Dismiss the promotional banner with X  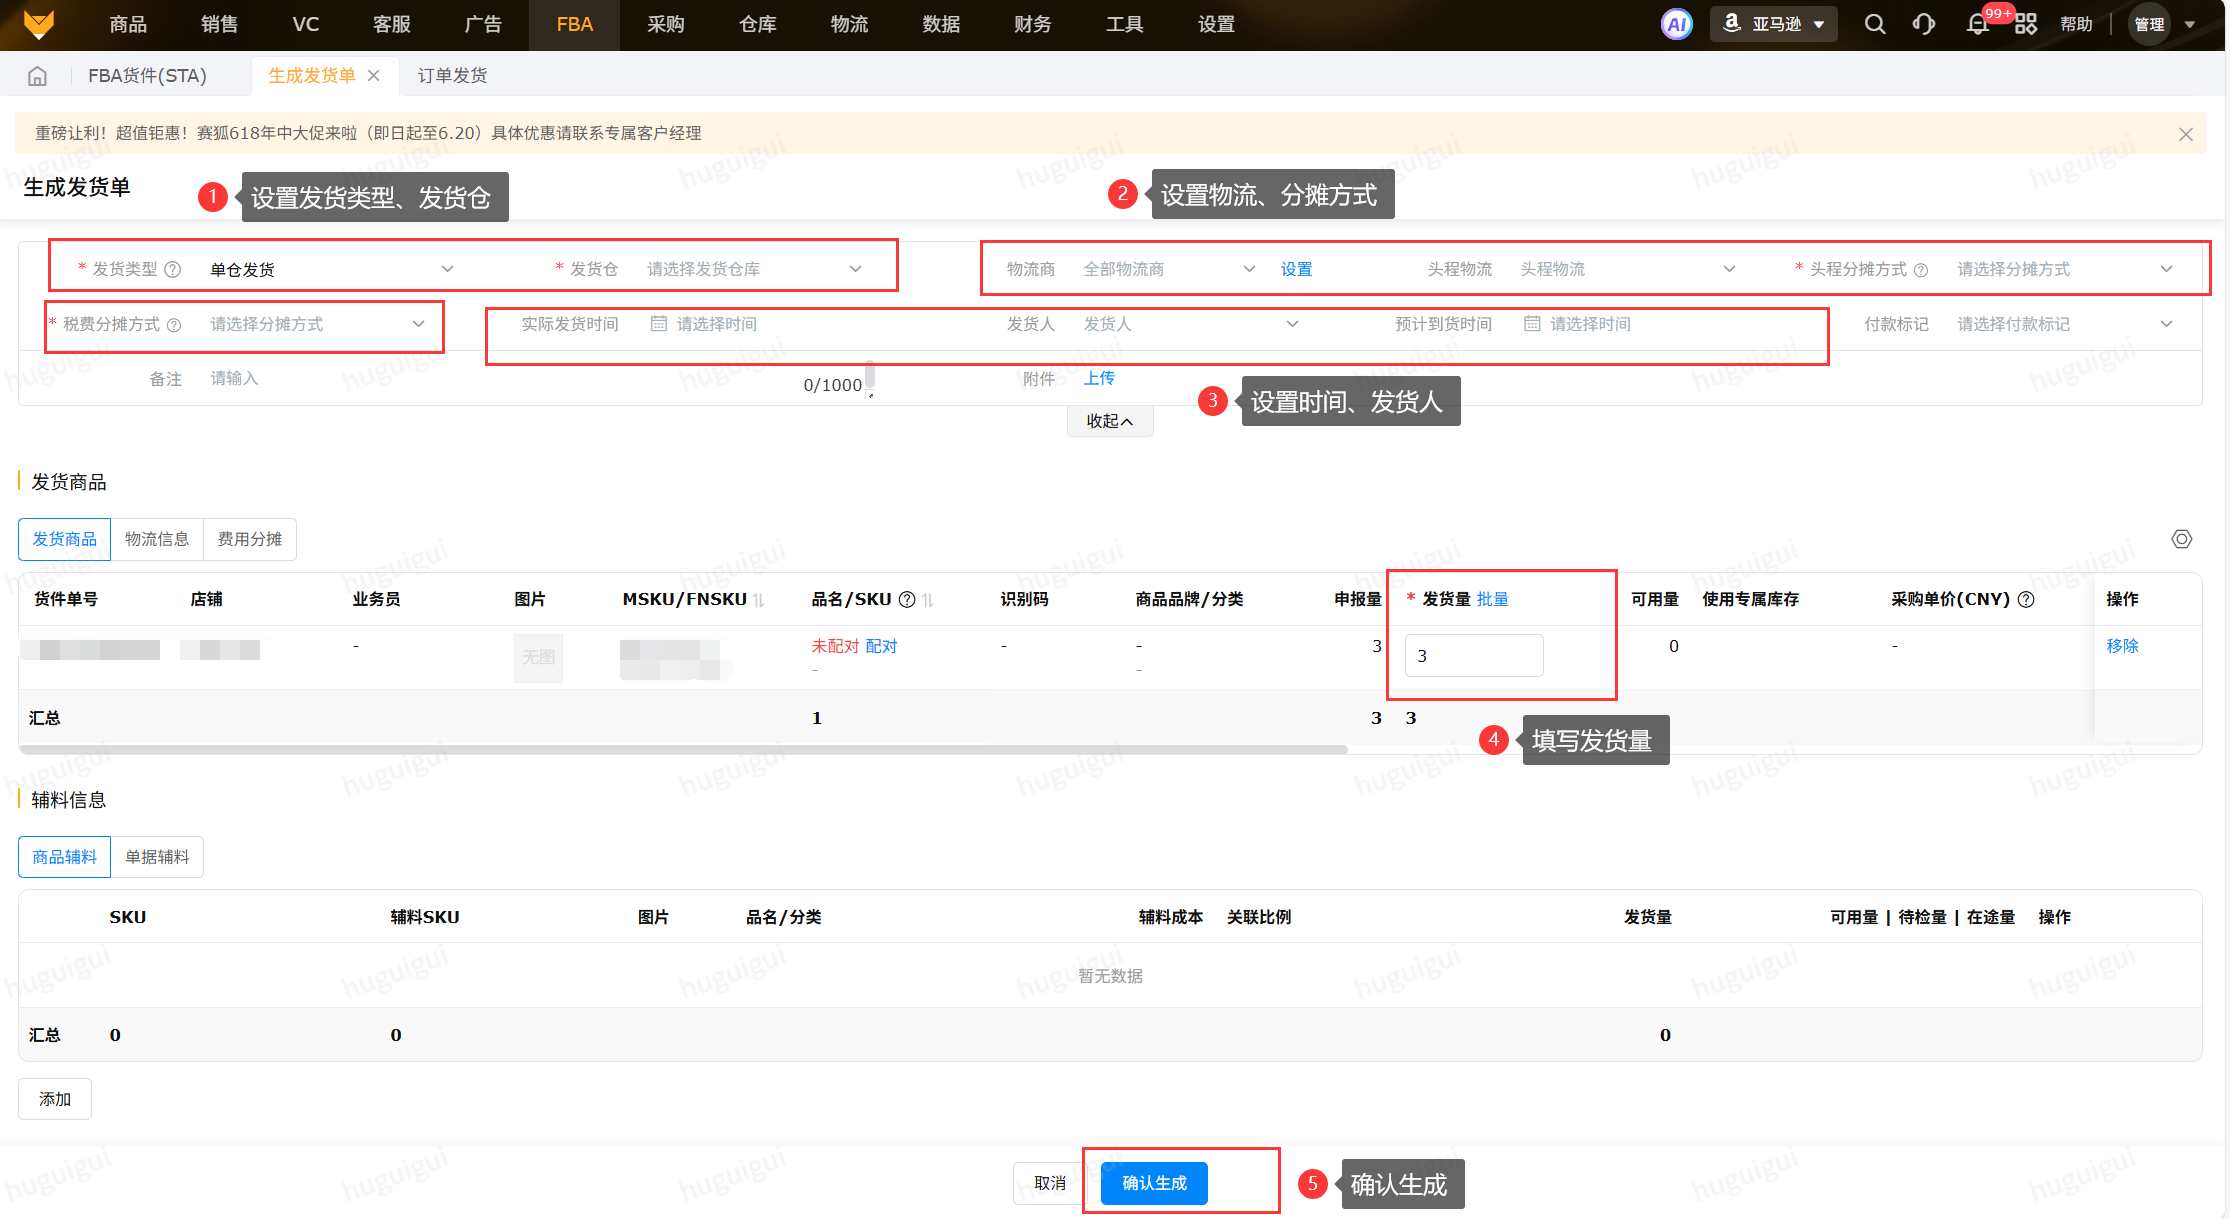(x=2185, y=134)
